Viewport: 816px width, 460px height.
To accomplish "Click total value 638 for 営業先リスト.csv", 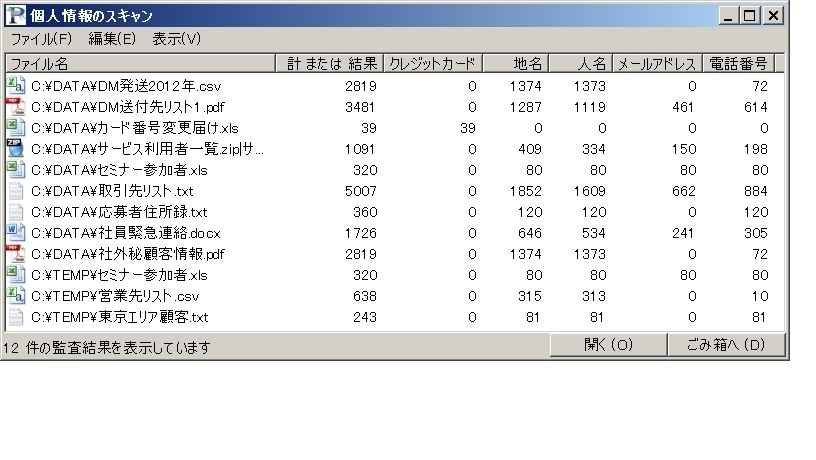I will pos(364,296).
